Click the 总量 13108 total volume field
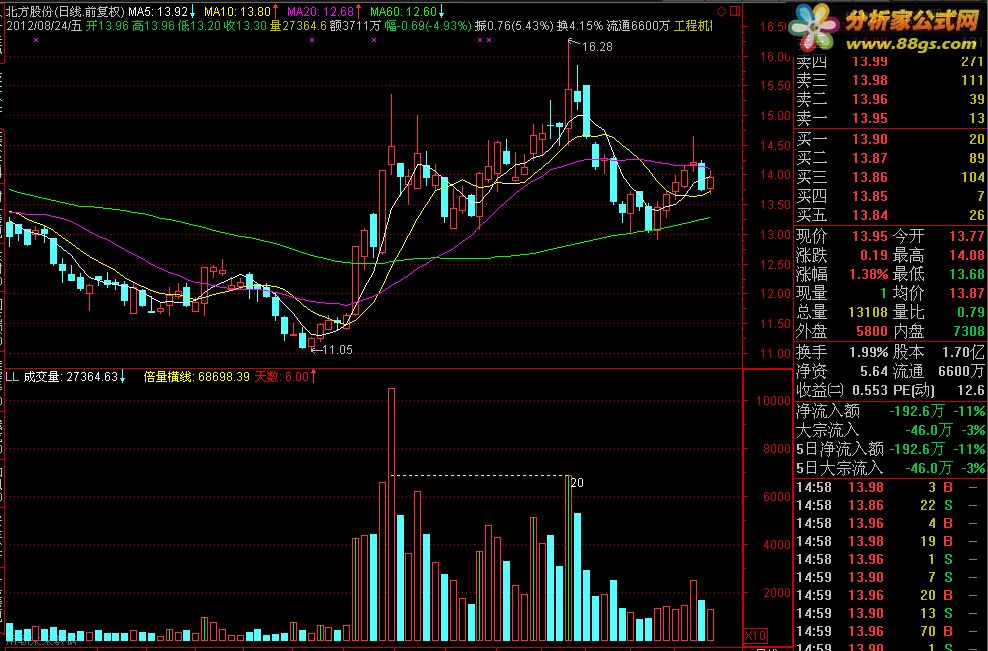 coord(842,312)
